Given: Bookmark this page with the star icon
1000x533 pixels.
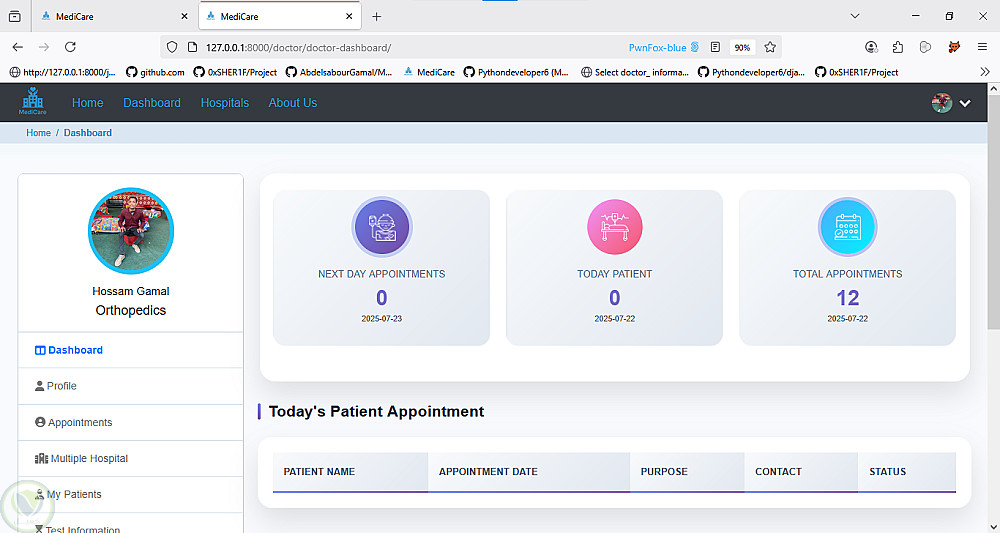Looking at the screenshot, I should (x=770, y=47).
